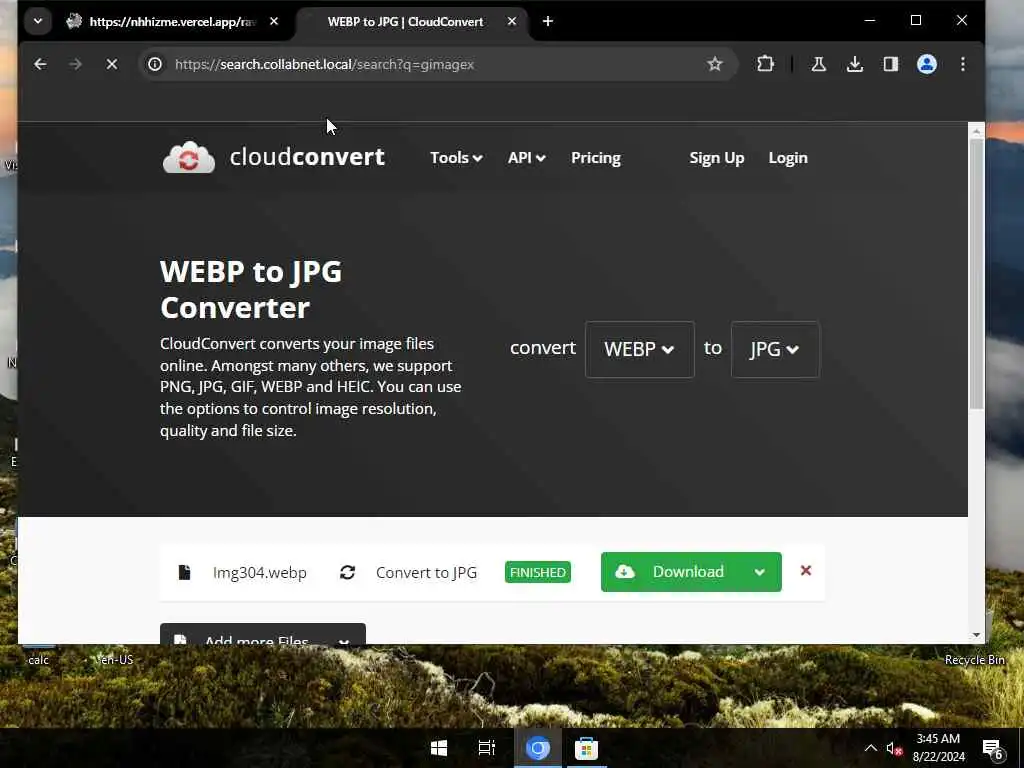Expand the Add more Files dropdown arrow
This screenshot has height=768, width=1024.
[x=344, y=639]
